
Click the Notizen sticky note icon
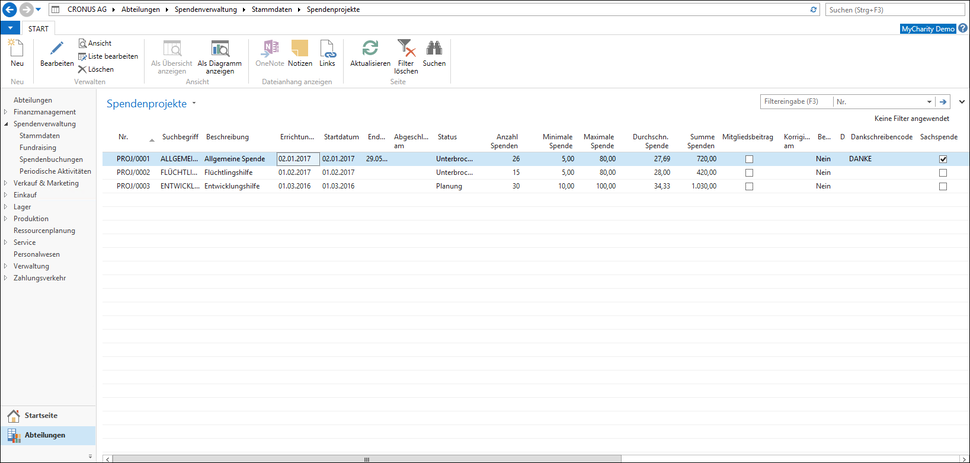(x=300, y=48)
